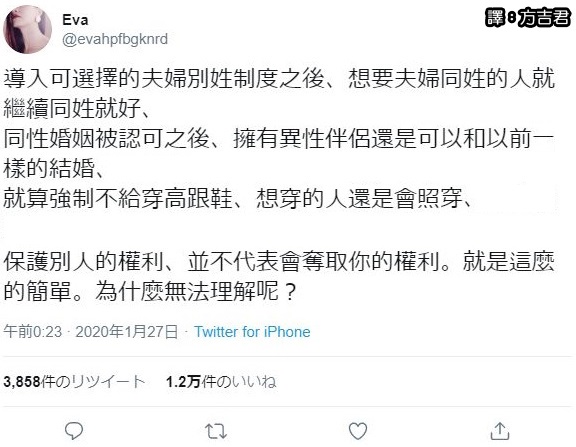Screen dimensions: 576x447
Task: Open the share upload icon
Action: click(500, 430)
